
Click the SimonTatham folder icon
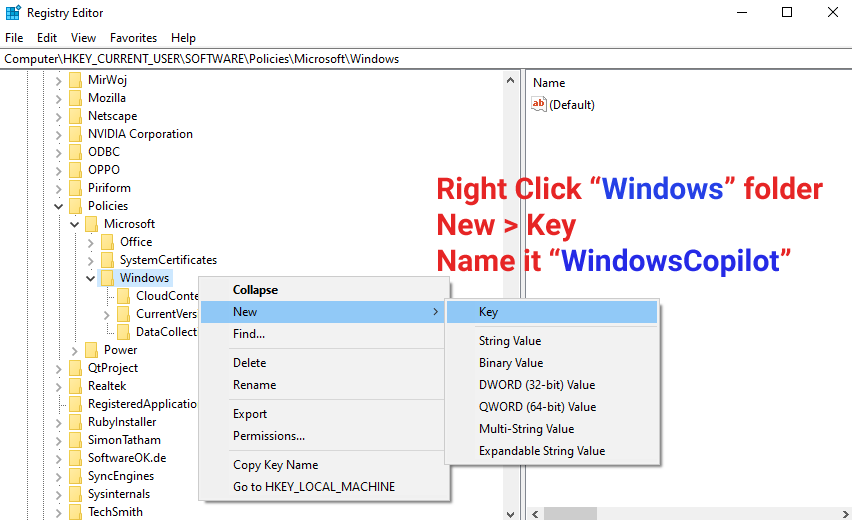(76, 440)
